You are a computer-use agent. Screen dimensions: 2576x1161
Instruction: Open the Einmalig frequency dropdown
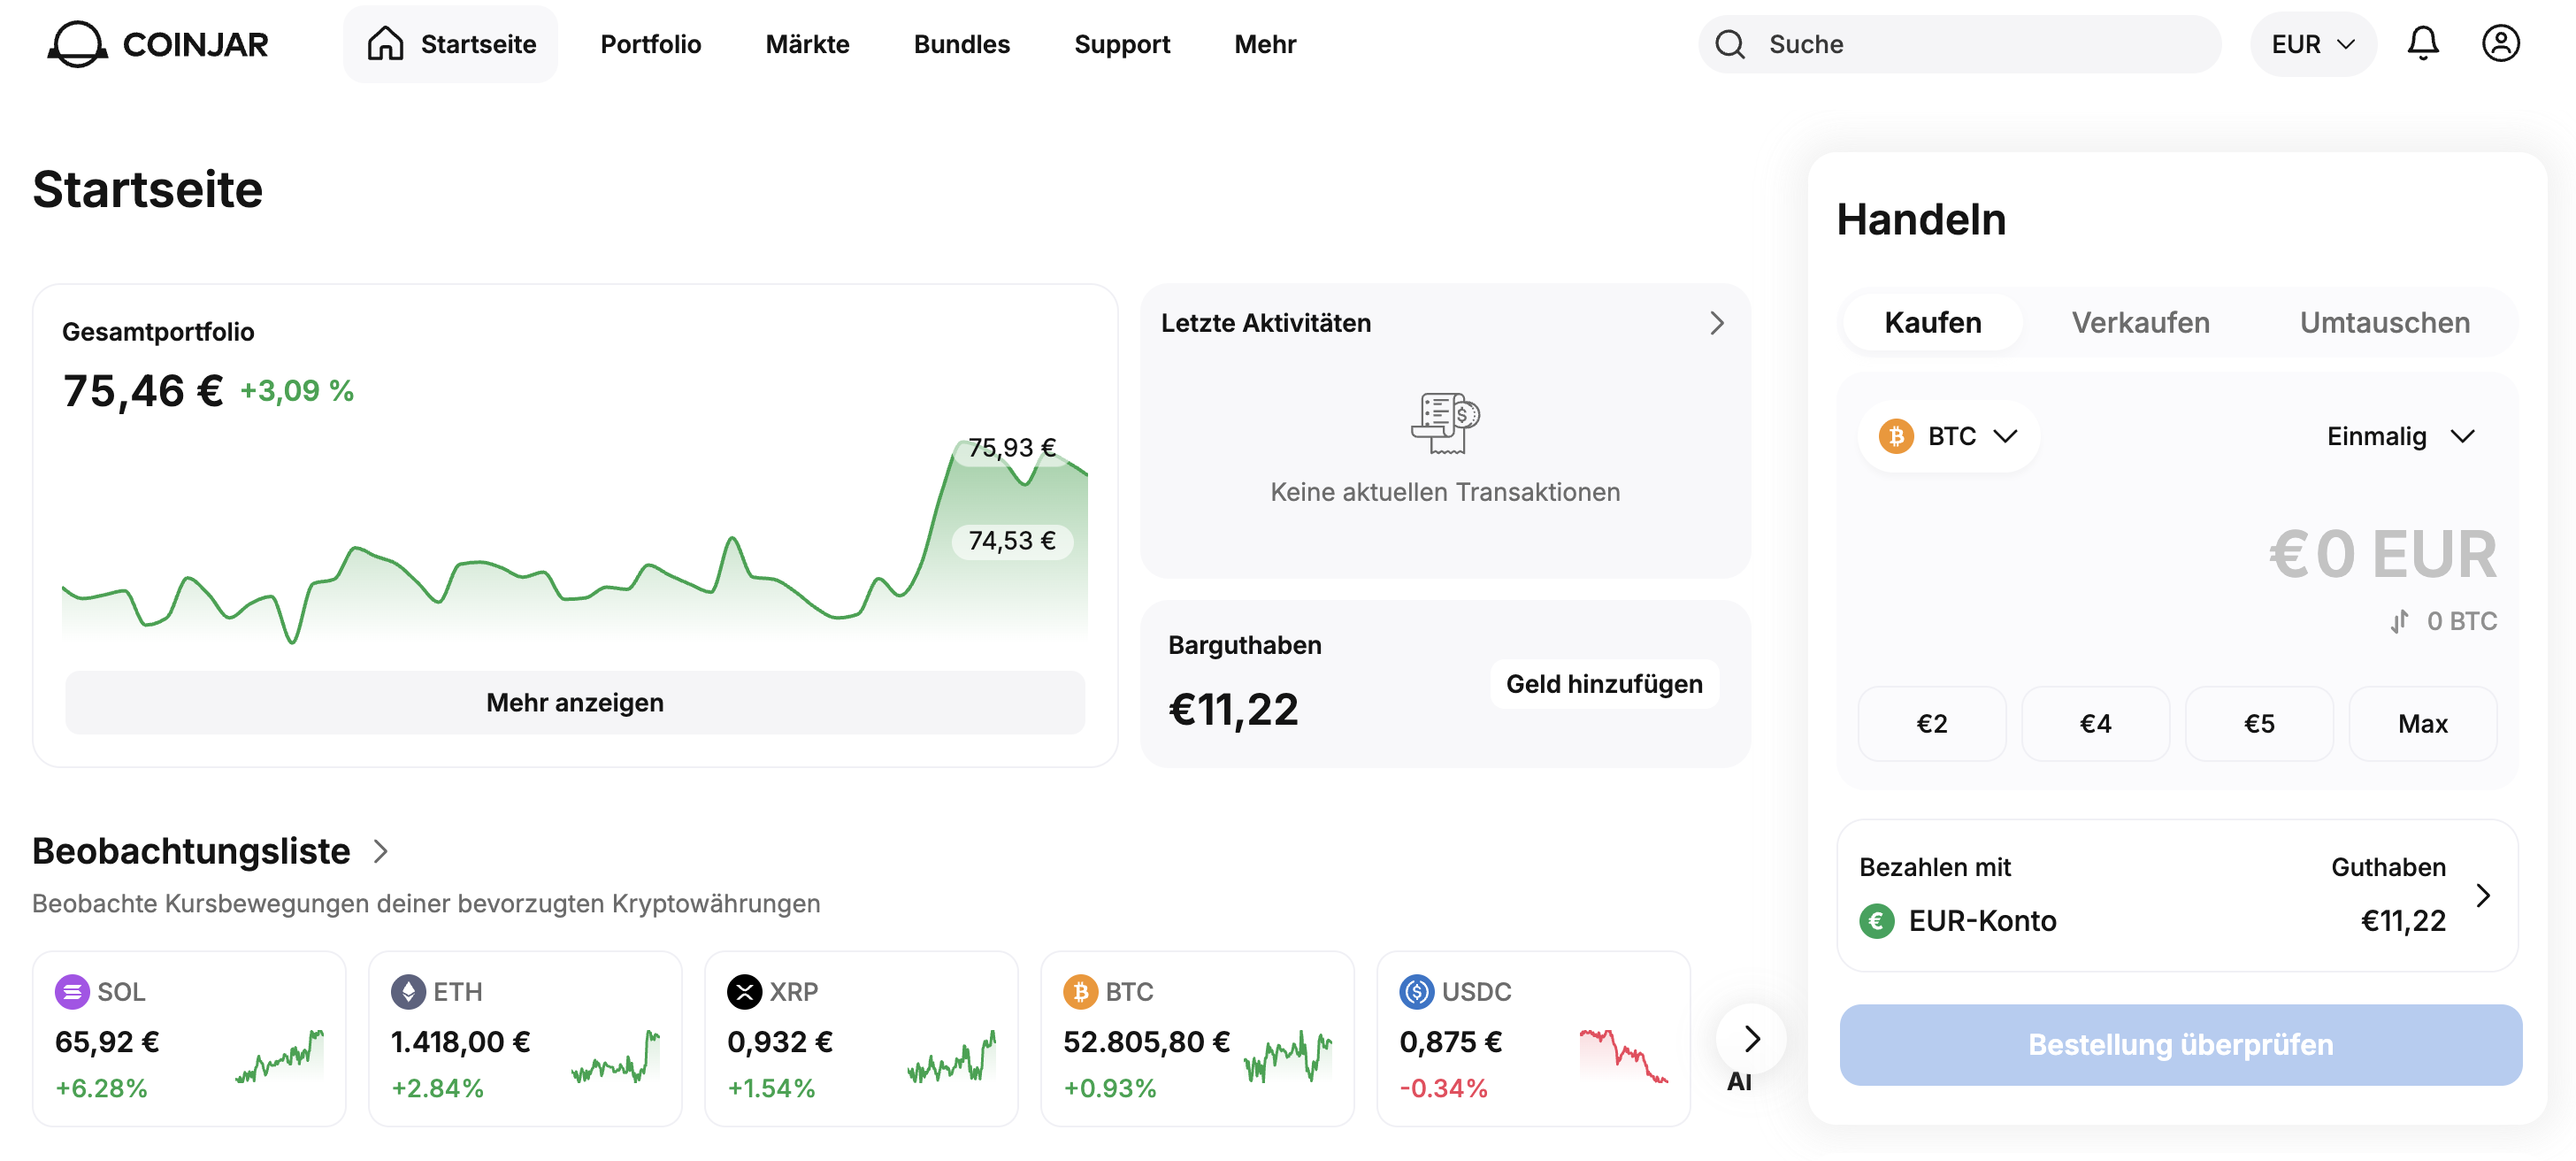(x=2400, y=437)
